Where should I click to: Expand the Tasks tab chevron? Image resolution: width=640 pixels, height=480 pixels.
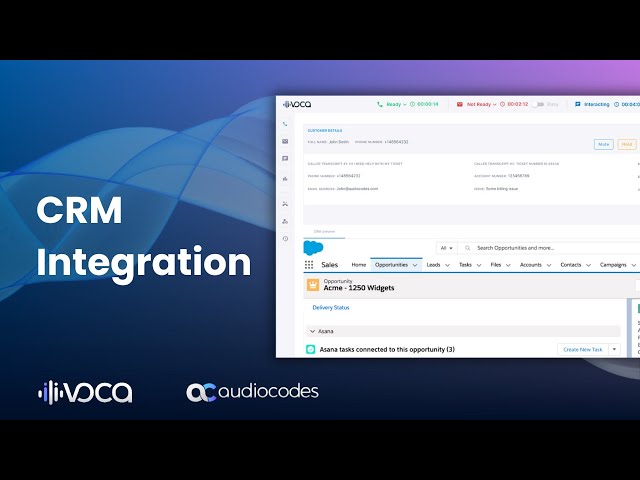[x=479, y=265]
